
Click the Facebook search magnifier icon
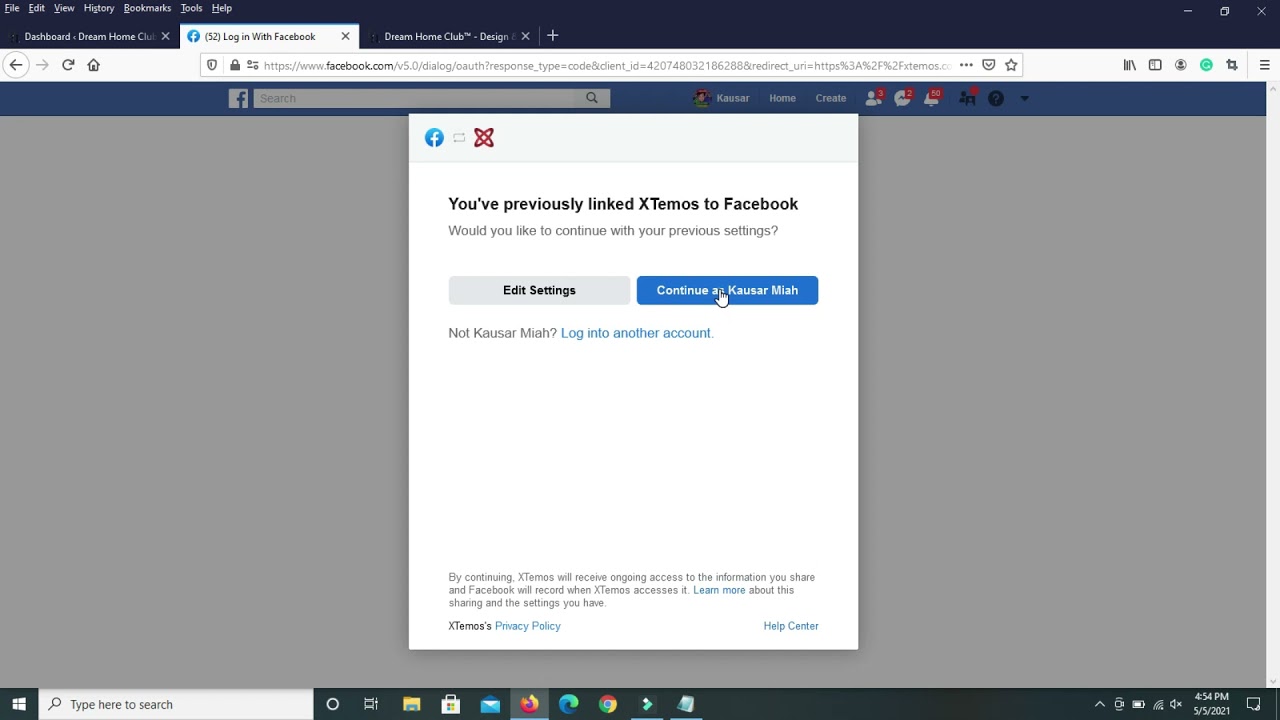pyautogui.click(x=592, y=98)
